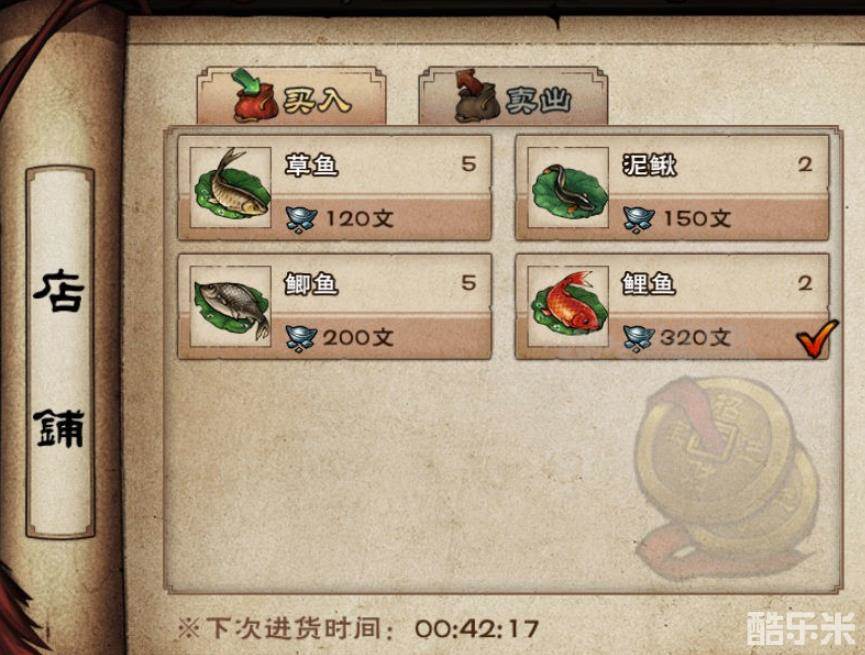Click the red money bag buy icon
The width and height of the screenshot is (865, 655).
254,96
